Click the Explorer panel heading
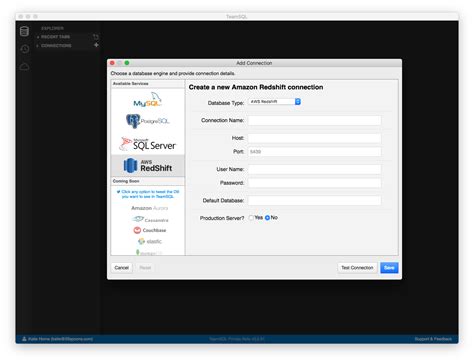This screenshot has height=362, width=474. point(52,28)
